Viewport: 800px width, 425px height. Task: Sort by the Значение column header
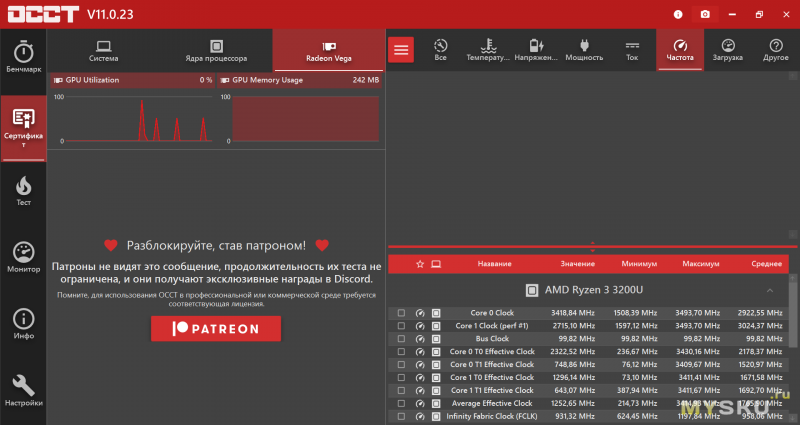[x=578, y=264]
